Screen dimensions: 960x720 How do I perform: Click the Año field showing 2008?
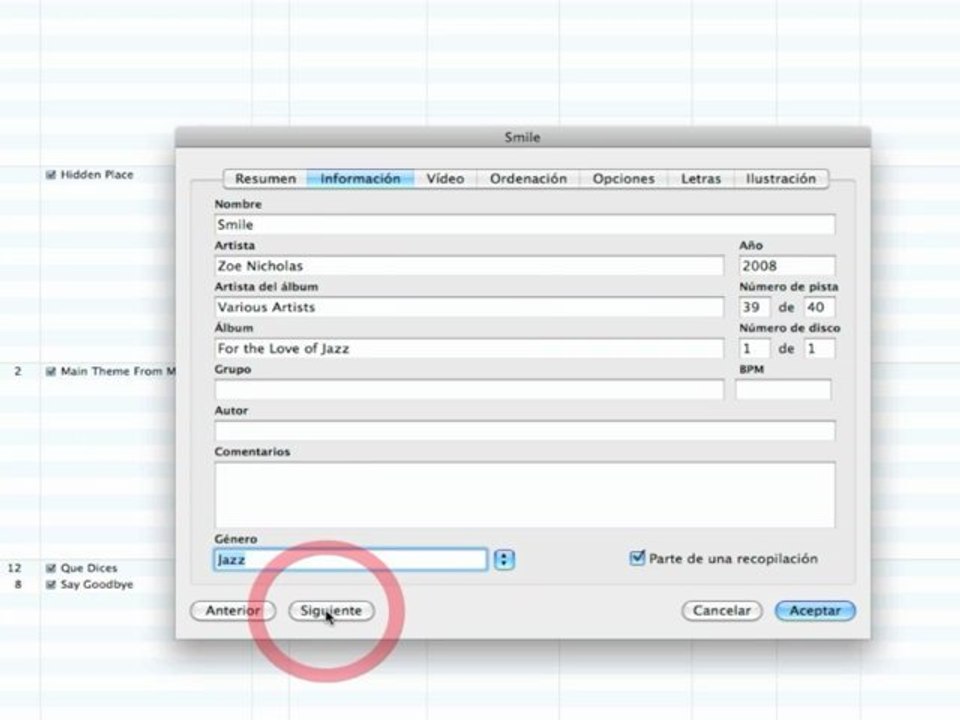pyautogui.click(x=787, y=266)
